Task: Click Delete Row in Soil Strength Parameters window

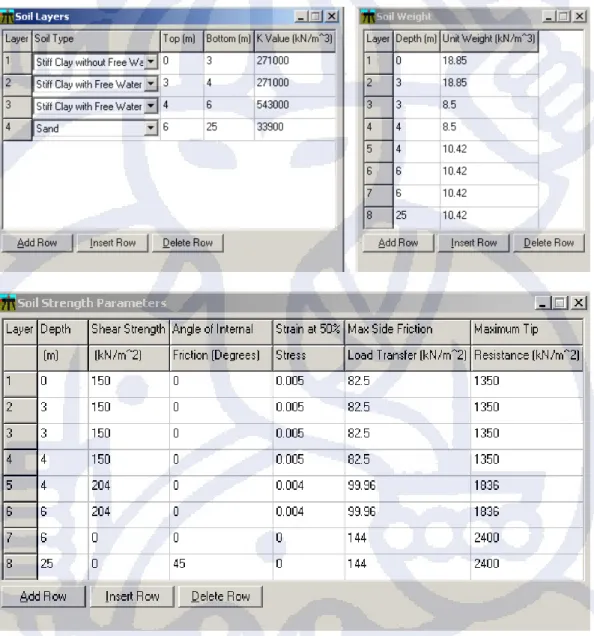Action: 220,597
